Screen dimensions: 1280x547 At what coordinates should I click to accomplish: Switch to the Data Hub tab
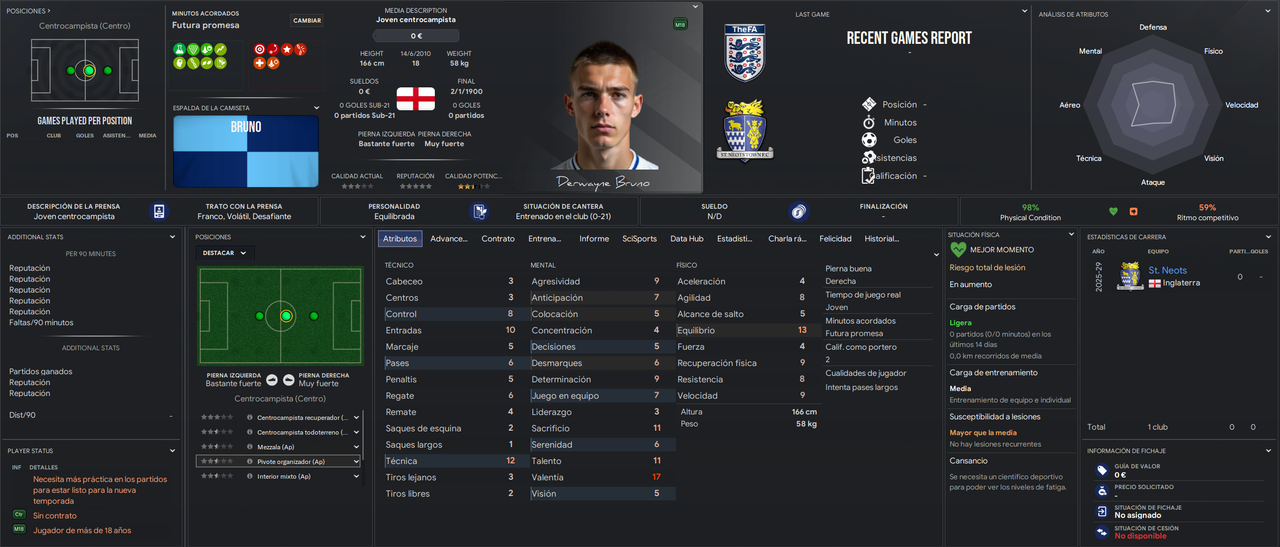687,239
